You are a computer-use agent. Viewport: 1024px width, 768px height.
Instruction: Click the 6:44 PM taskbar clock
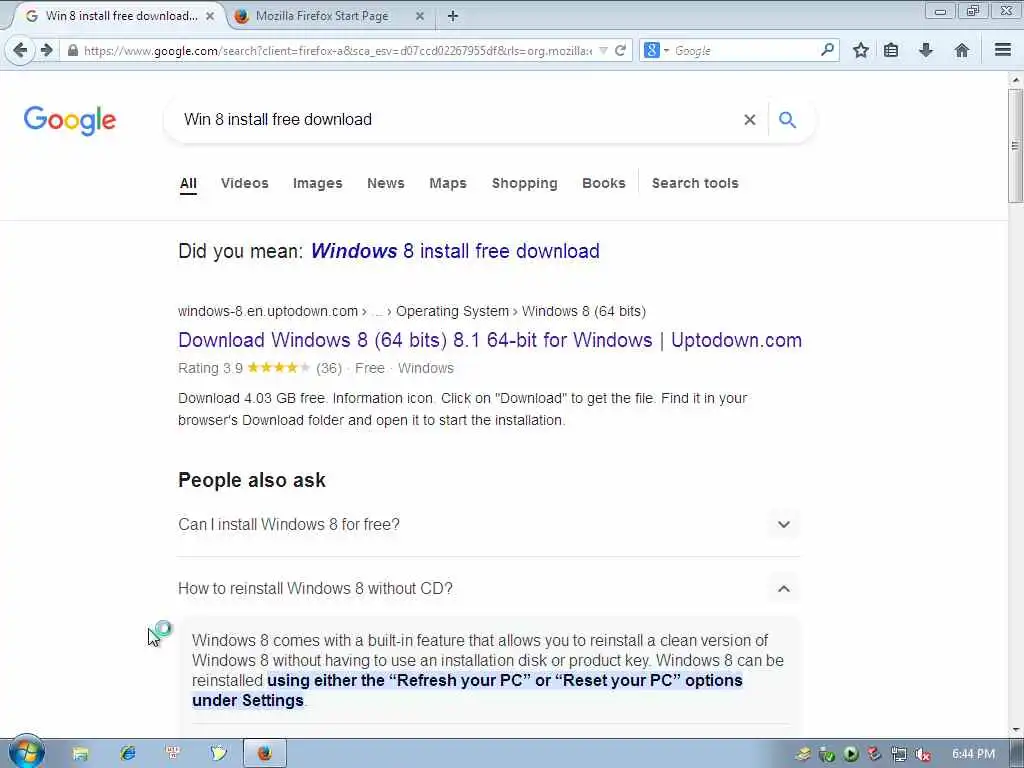[x=973, y=754]
